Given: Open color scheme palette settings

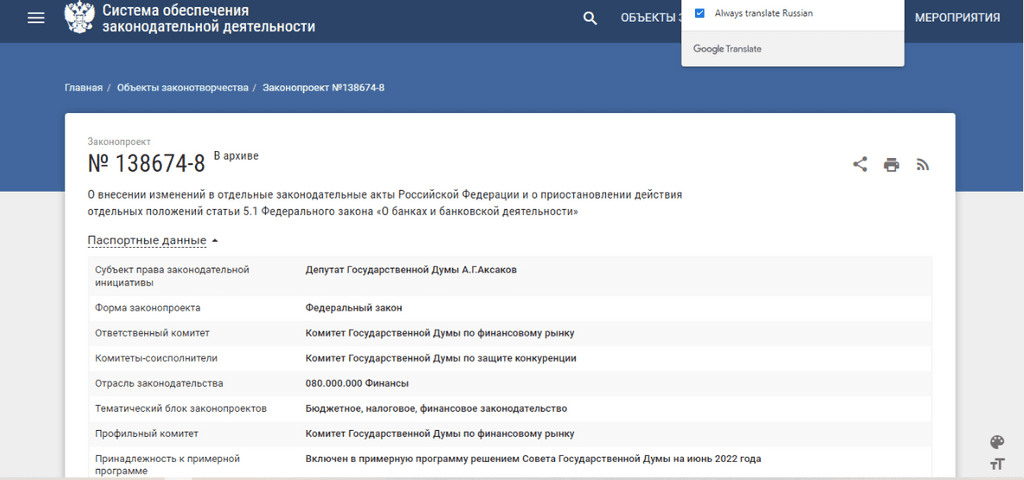Looking at the screenshot, I should [997, 443].
